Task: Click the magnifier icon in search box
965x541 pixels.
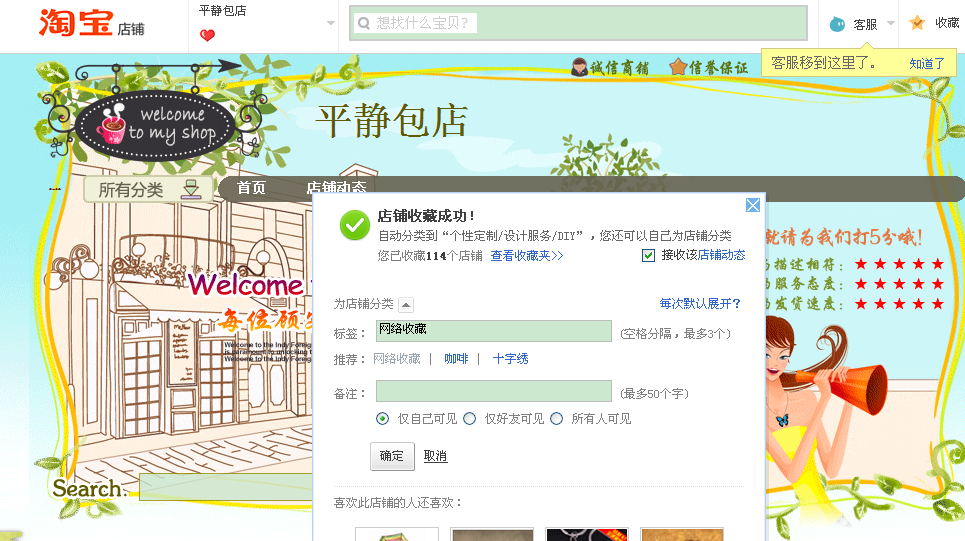Action: [x=364, y=23]
